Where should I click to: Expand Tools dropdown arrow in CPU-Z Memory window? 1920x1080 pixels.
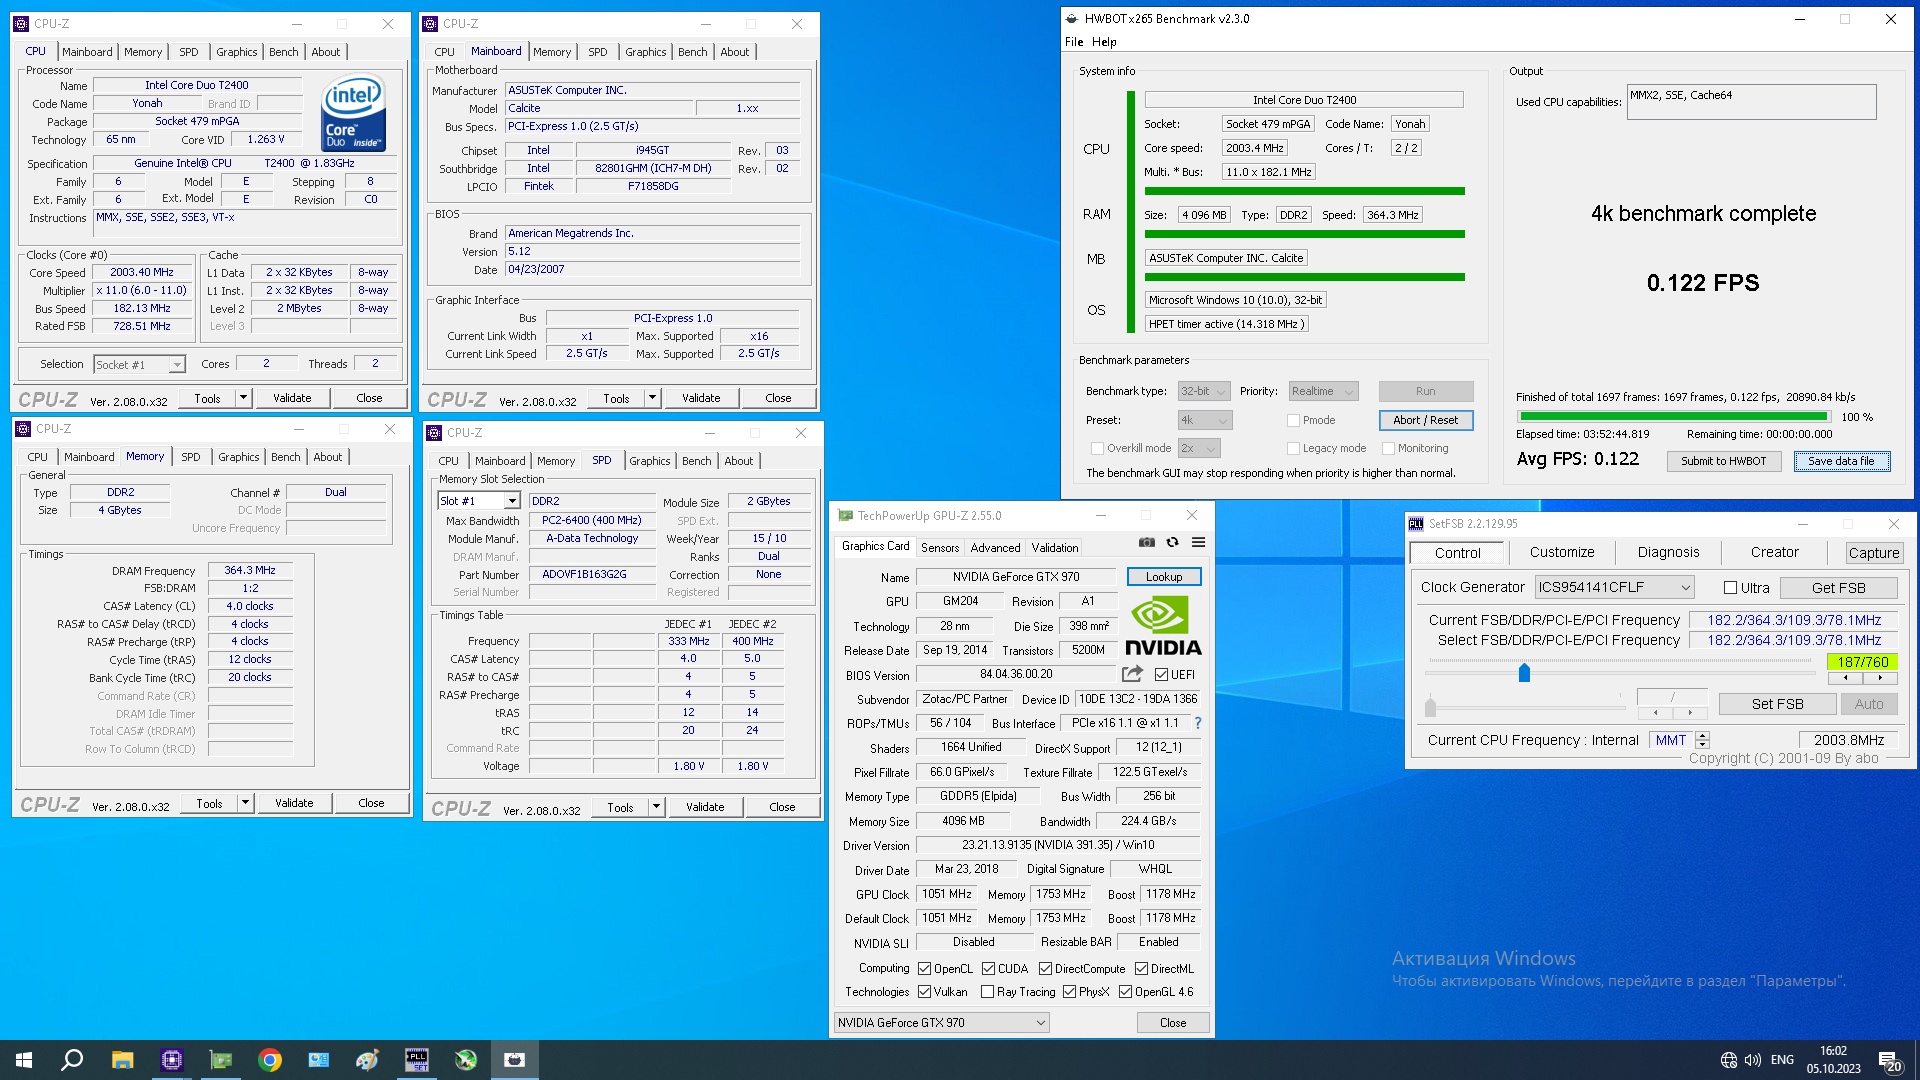click(244, 803)
